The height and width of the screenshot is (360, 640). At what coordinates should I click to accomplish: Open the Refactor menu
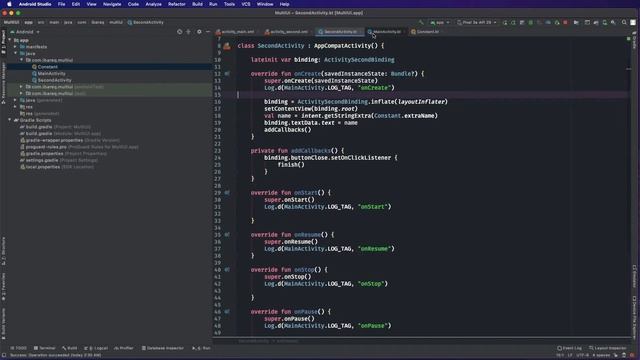click(177, 4)
